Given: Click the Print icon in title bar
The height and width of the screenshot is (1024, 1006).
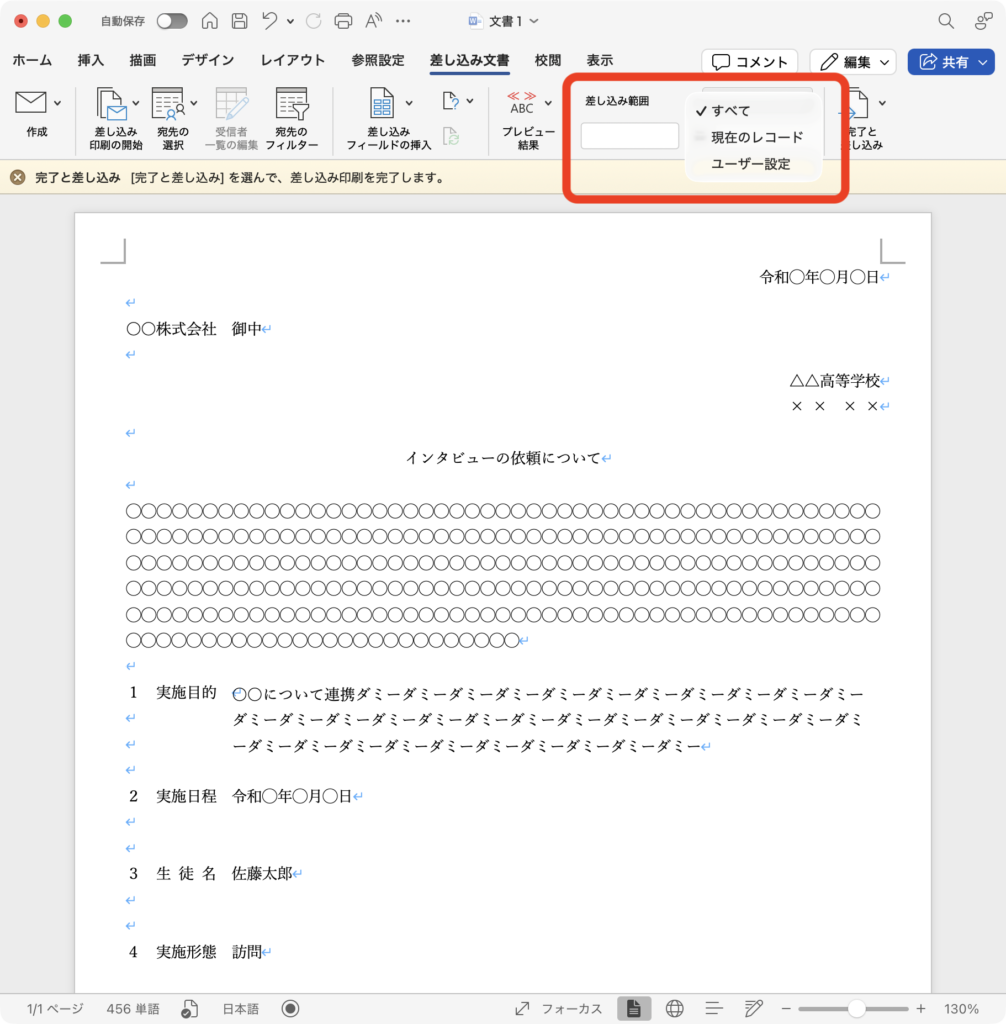Looking at the screenshot, I should (x=343, y=21).
